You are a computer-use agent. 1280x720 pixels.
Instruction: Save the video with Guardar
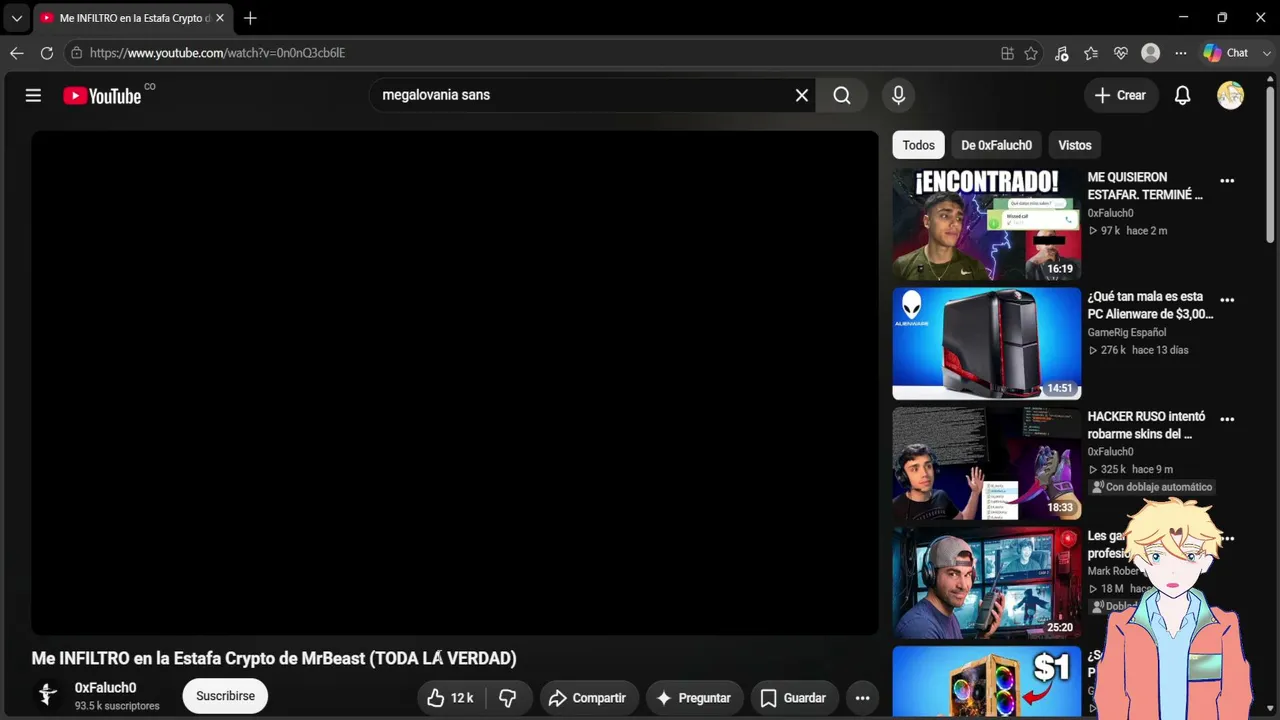click(x=793, y=698)
